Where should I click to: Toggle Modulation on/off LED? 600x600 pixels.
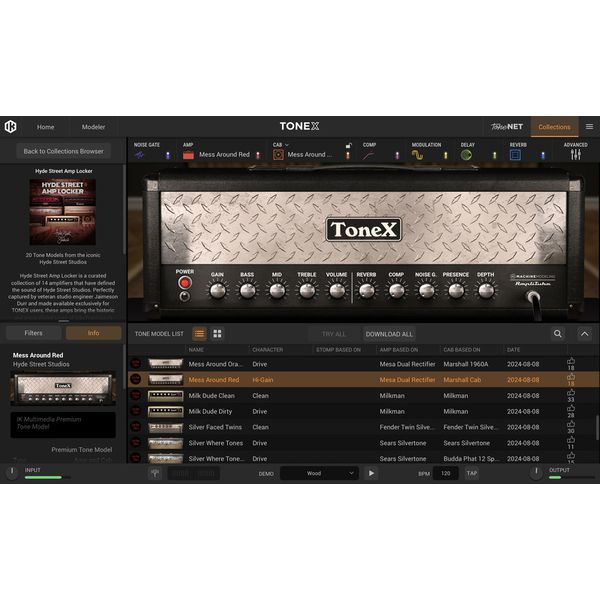pos(445,155)
